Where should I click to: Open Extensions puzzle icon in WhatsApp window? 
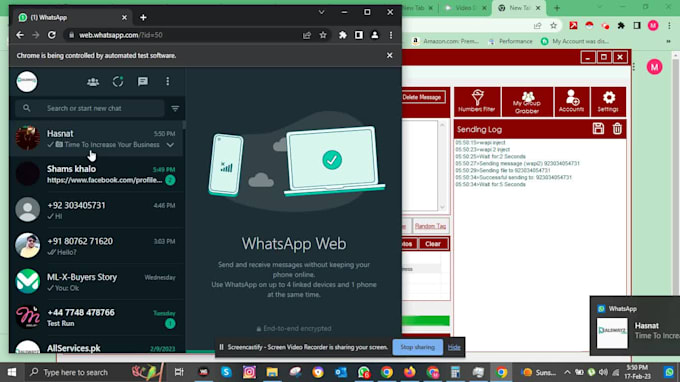coord(343,35)
